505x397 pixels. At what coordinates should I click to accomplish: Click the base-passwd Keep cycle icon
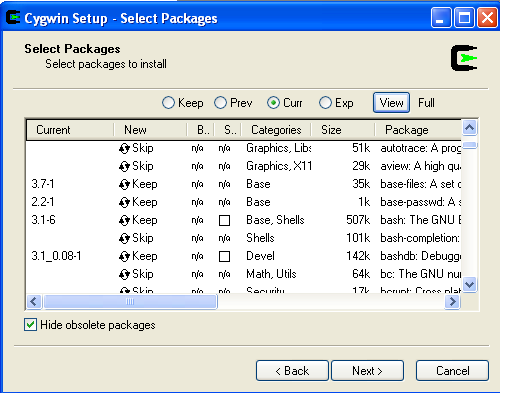[124, 202]
